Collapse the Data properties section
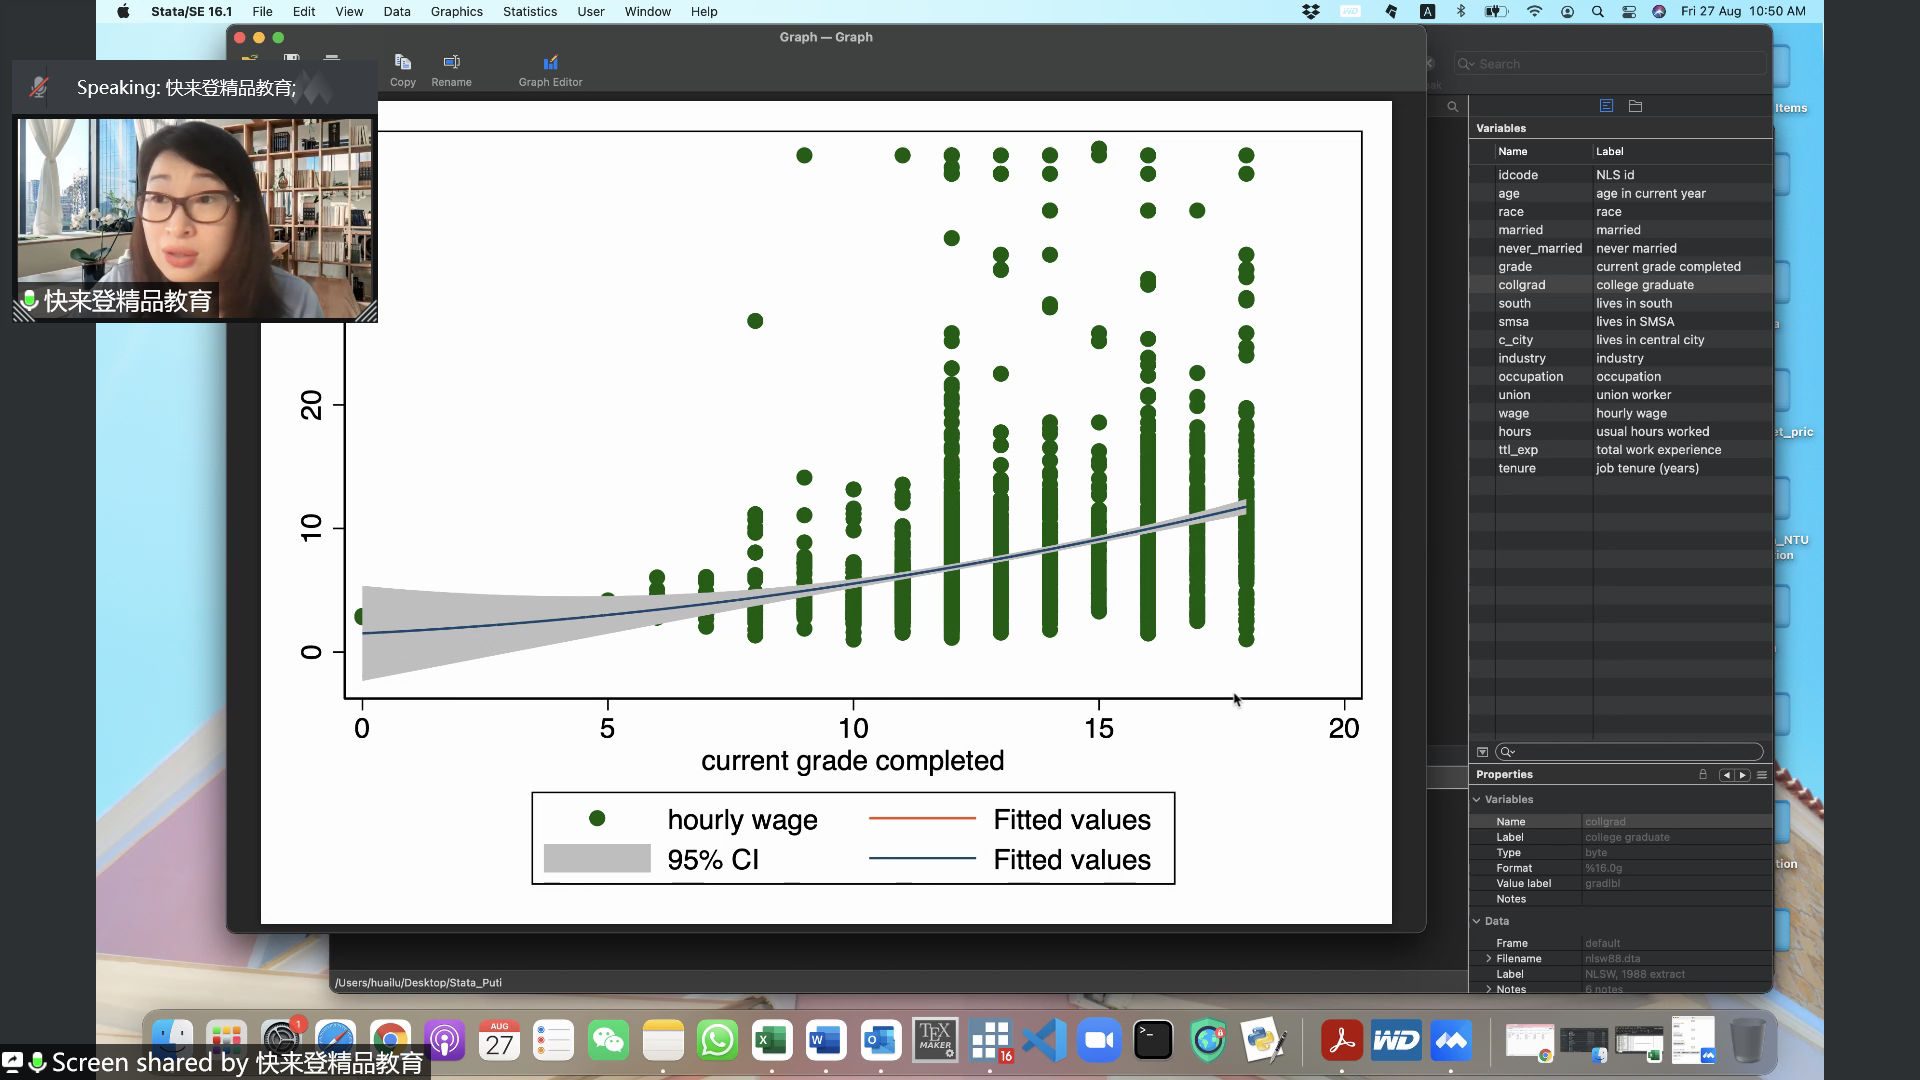 1477,921
